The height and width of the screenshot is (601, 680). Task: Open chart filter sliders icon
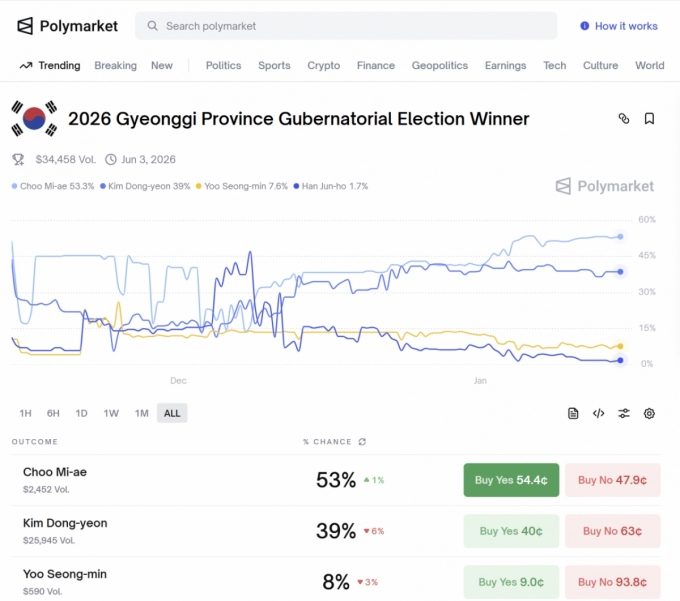pyautogui.click(x=624, y=413)
